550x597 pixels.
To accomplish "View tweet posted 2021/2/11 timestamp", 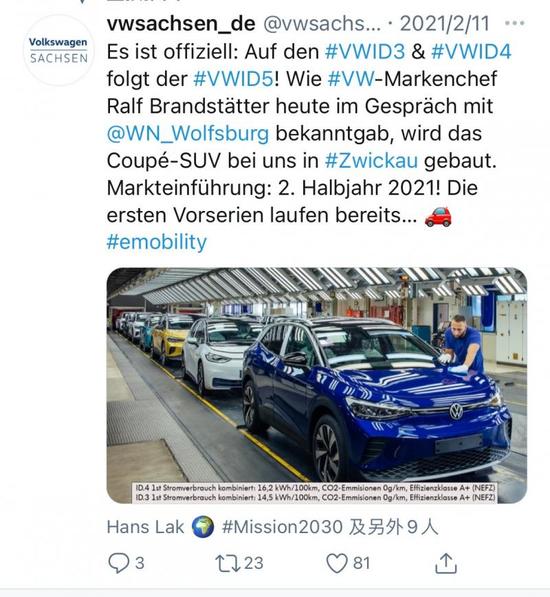I will (444, 24).
